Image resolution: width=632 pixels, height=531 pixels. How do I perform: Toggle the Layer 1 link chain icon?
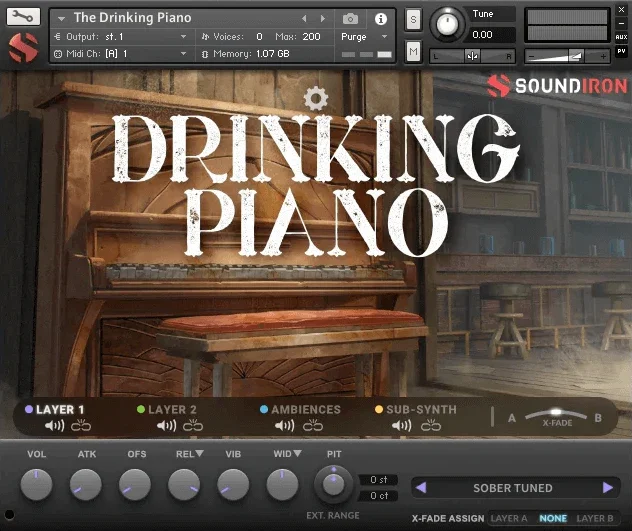pos(81,425)
